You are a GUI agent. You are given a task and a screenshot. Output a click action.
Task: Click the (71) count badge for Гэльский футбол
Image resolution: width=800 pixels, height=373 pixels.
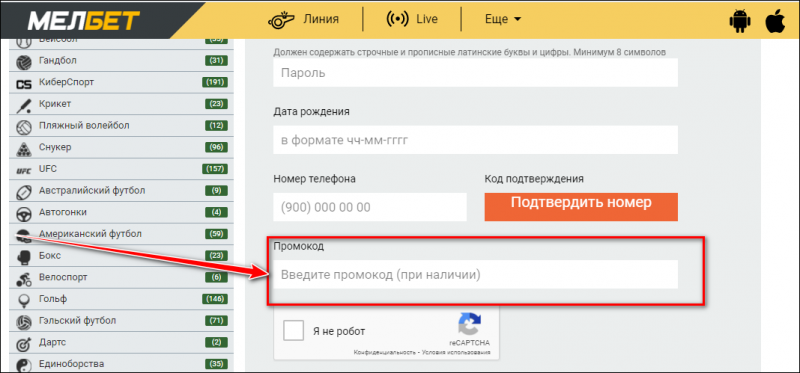(216, 320)
